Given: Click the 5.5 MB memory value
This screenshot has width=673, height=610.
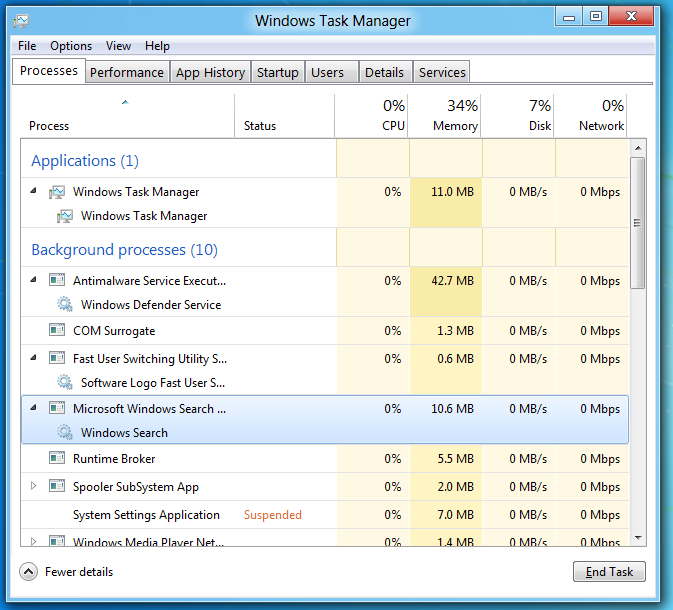Looking at the screenshot, I should pos(455,459).
